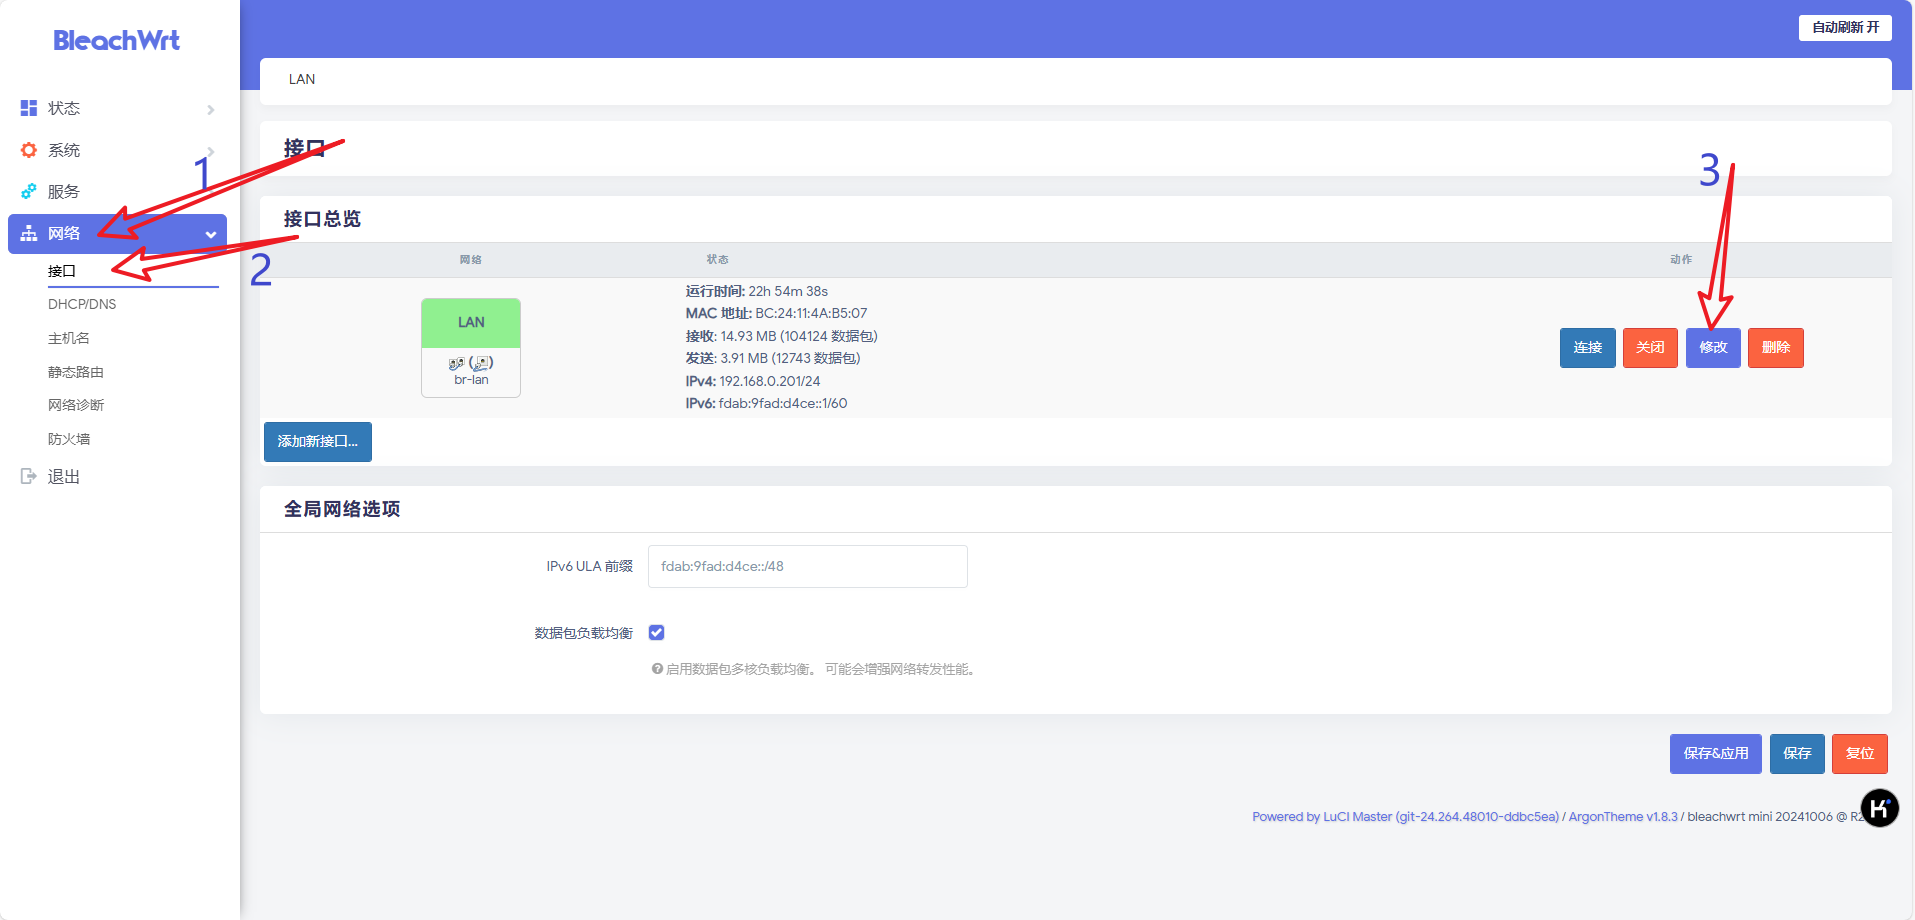Click the BleachWrt logo
This screenshot has height=920, width=1915.
(x=116, y=40)
